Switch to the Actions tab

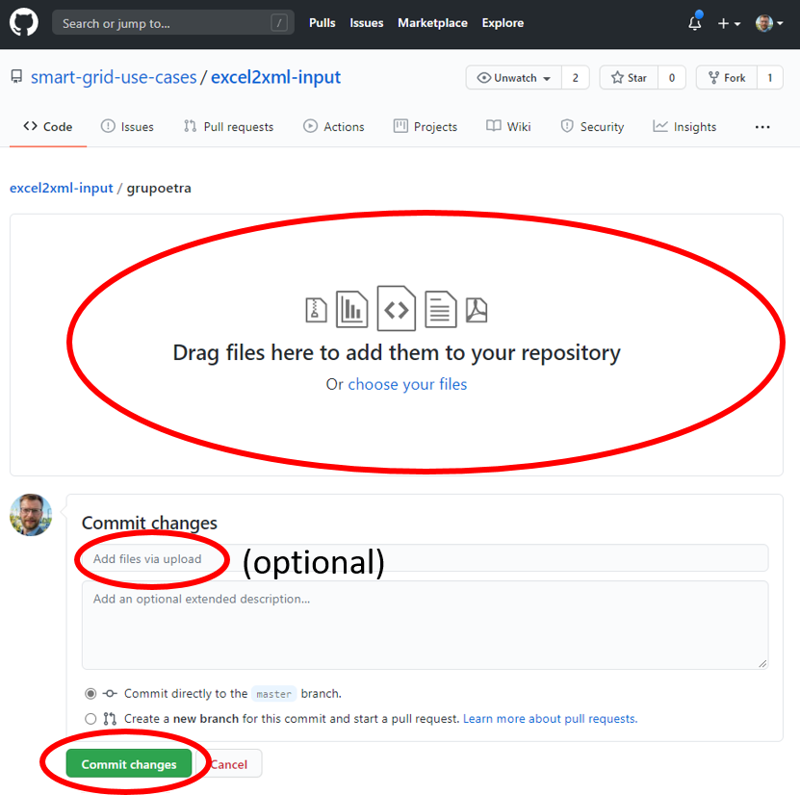(334, 127)
